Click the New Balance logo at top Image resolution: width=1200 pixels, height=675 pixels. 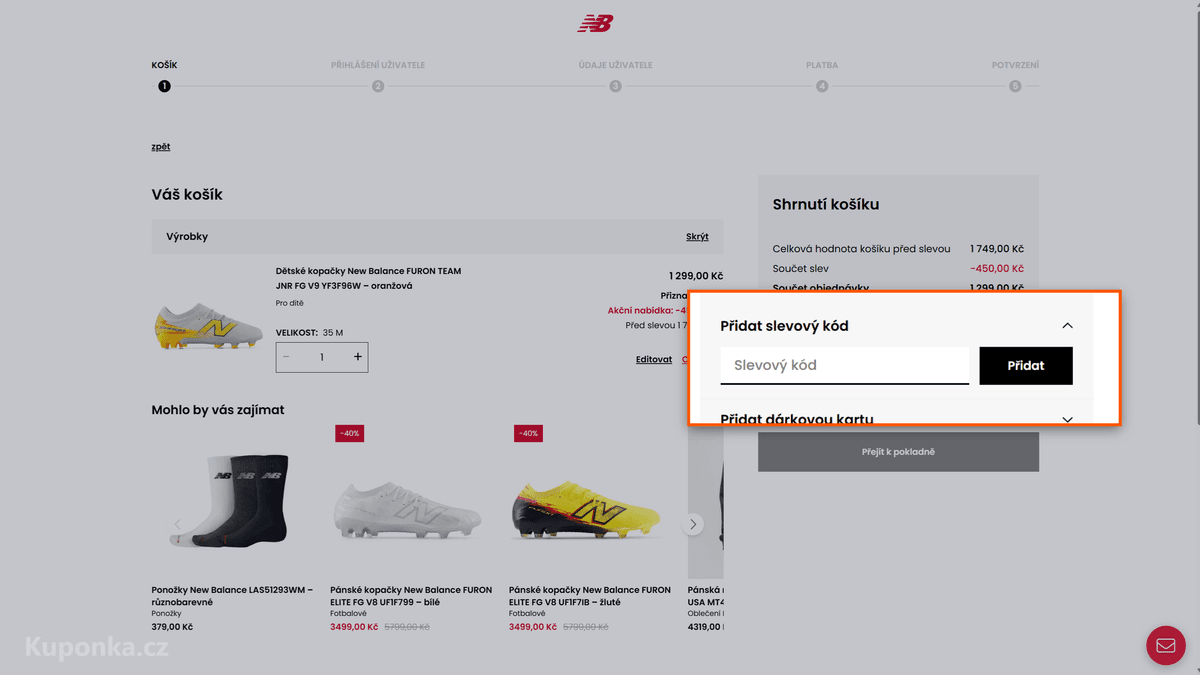[595, 23]
